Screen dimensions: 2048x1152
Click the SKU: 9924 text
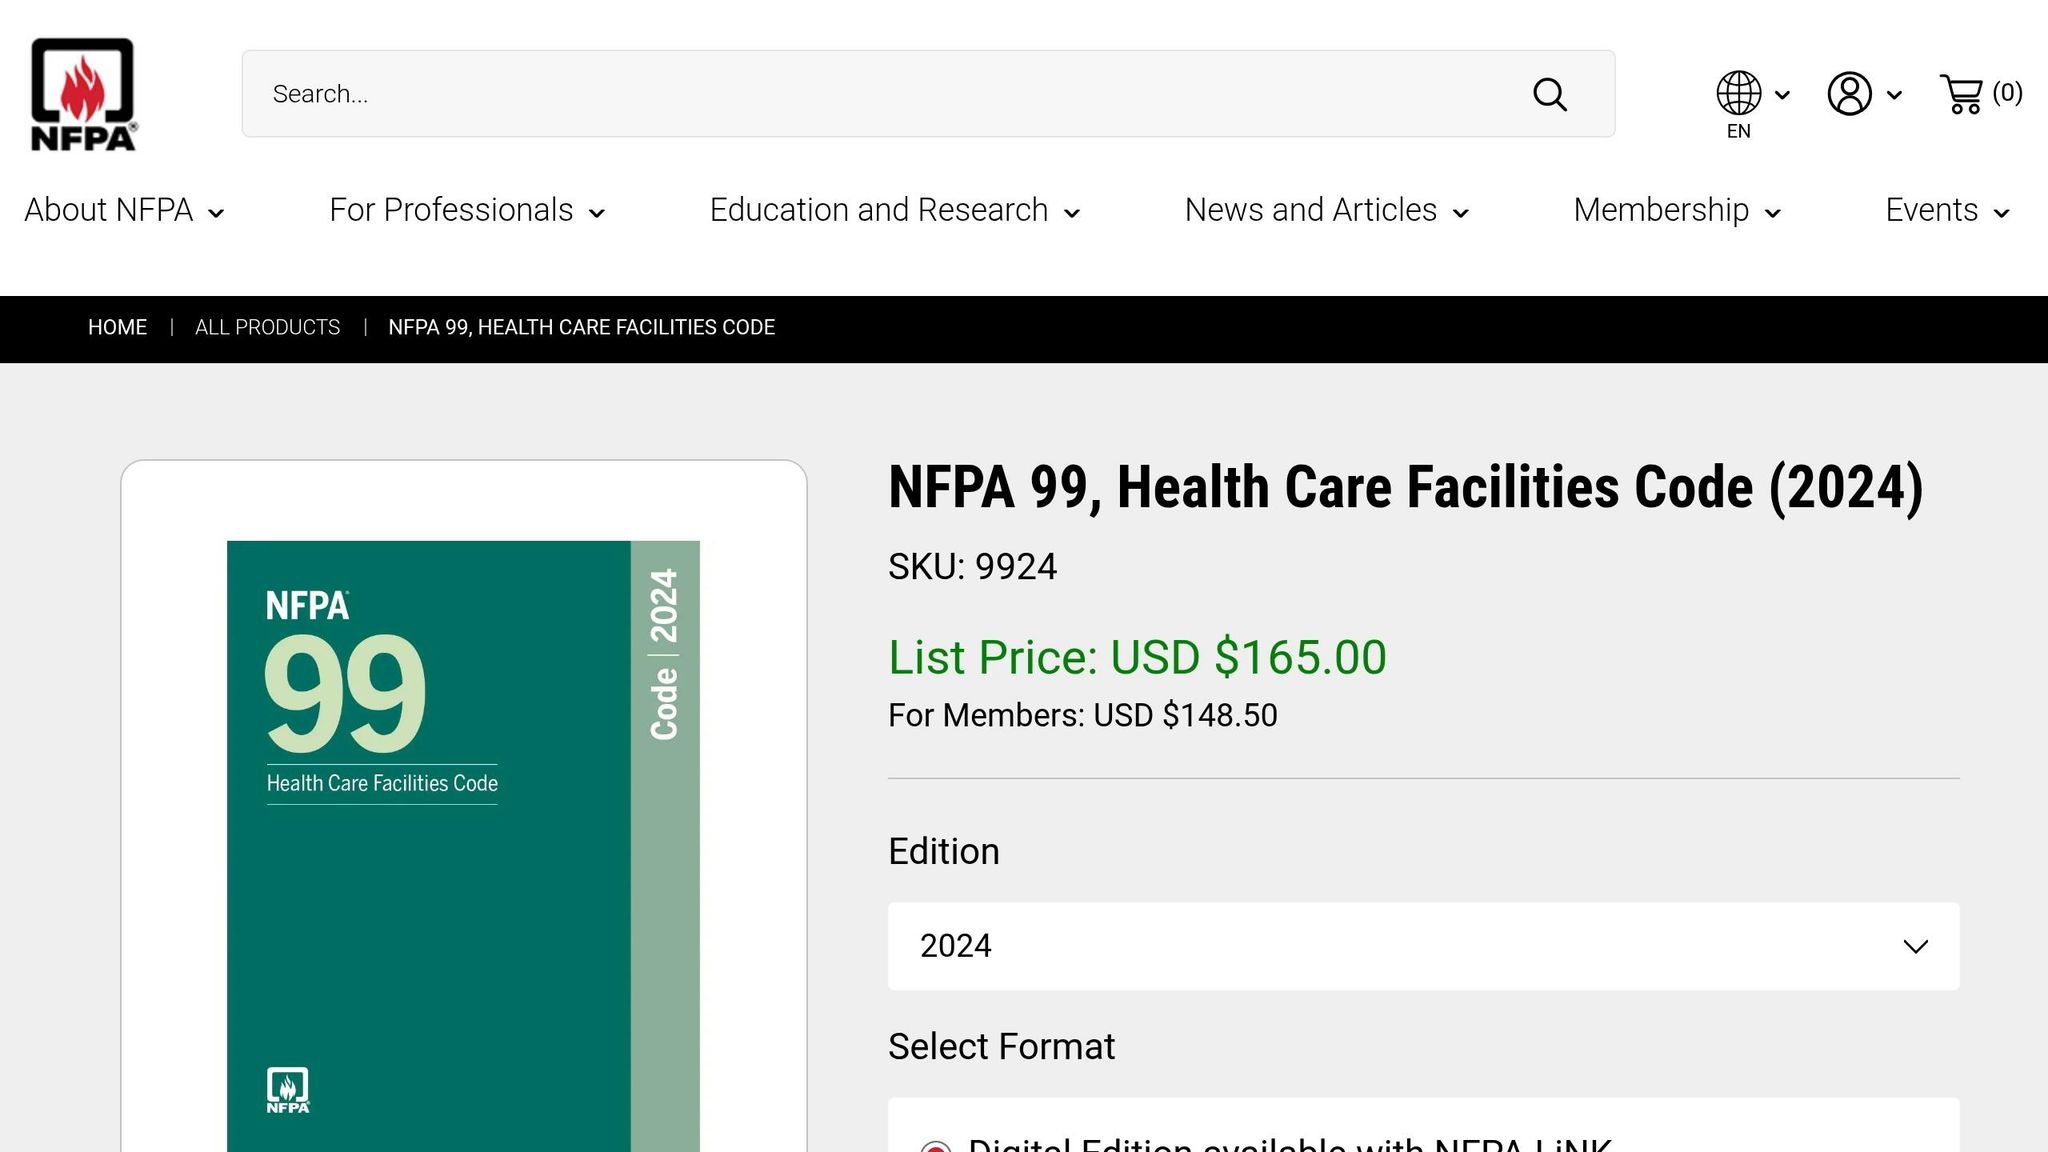[972, 567]
